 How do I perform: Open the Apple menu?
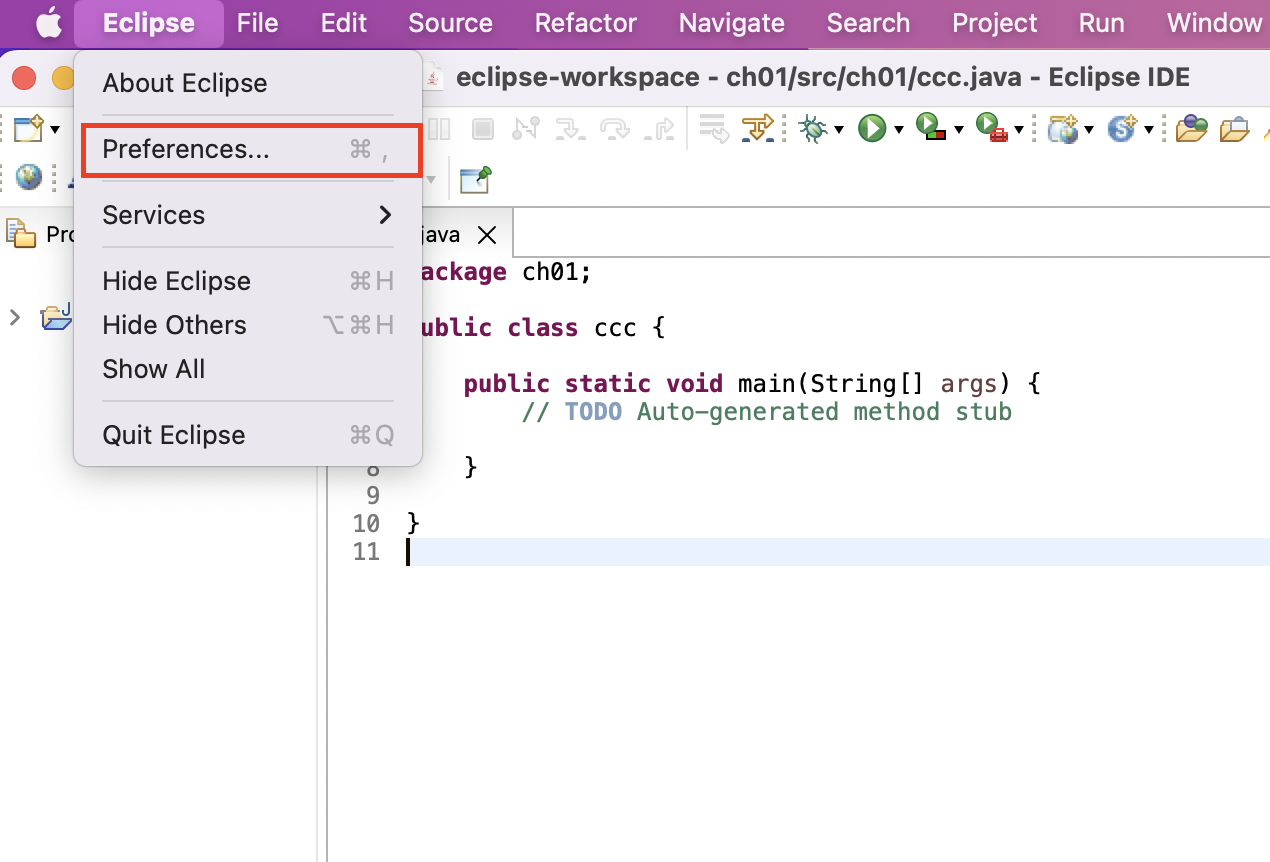coord(48,23)
